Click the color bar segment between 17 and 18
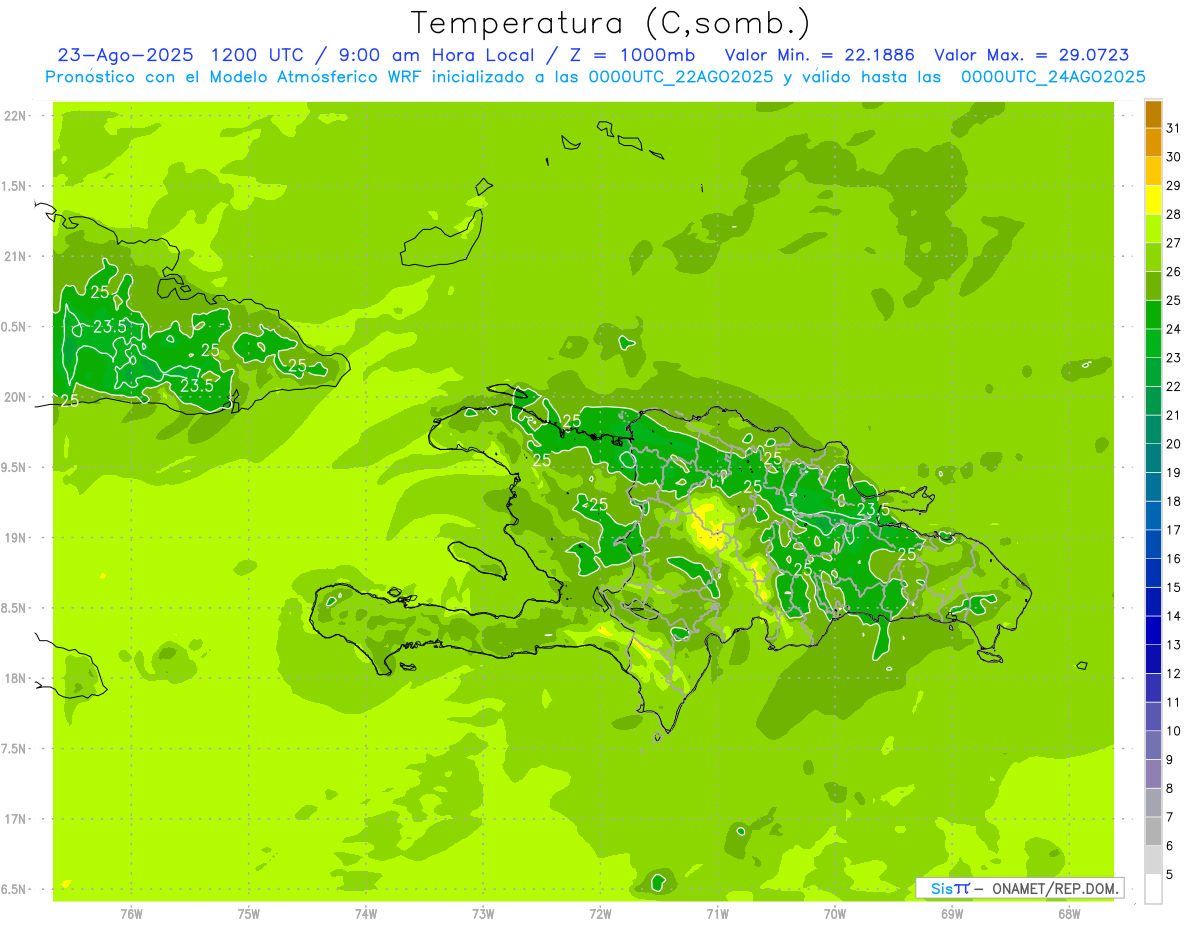This screenshot has height=927, width=1200. point(1153,516)
